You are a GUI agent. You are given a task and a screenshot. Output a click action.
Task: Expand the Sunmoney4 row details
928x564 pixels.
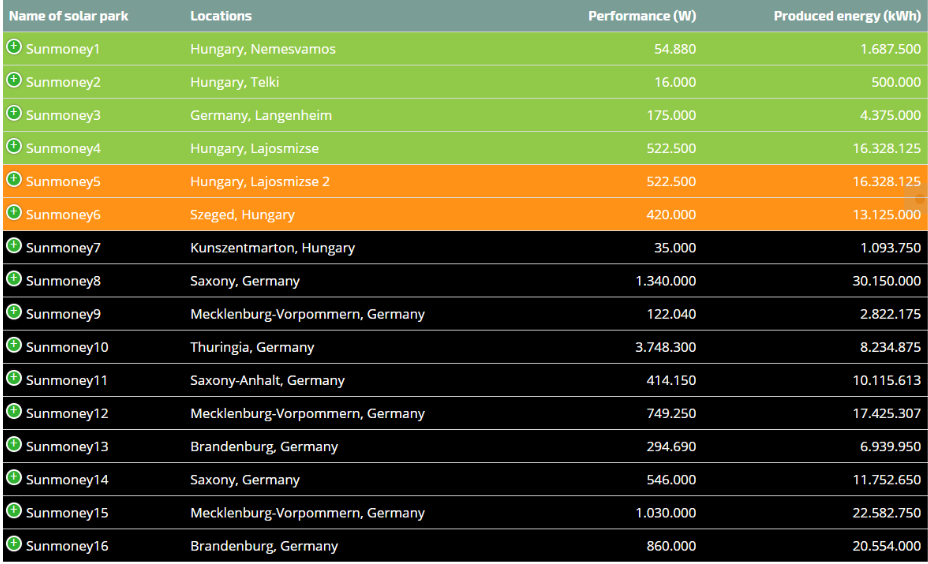[x=14, y=146]
